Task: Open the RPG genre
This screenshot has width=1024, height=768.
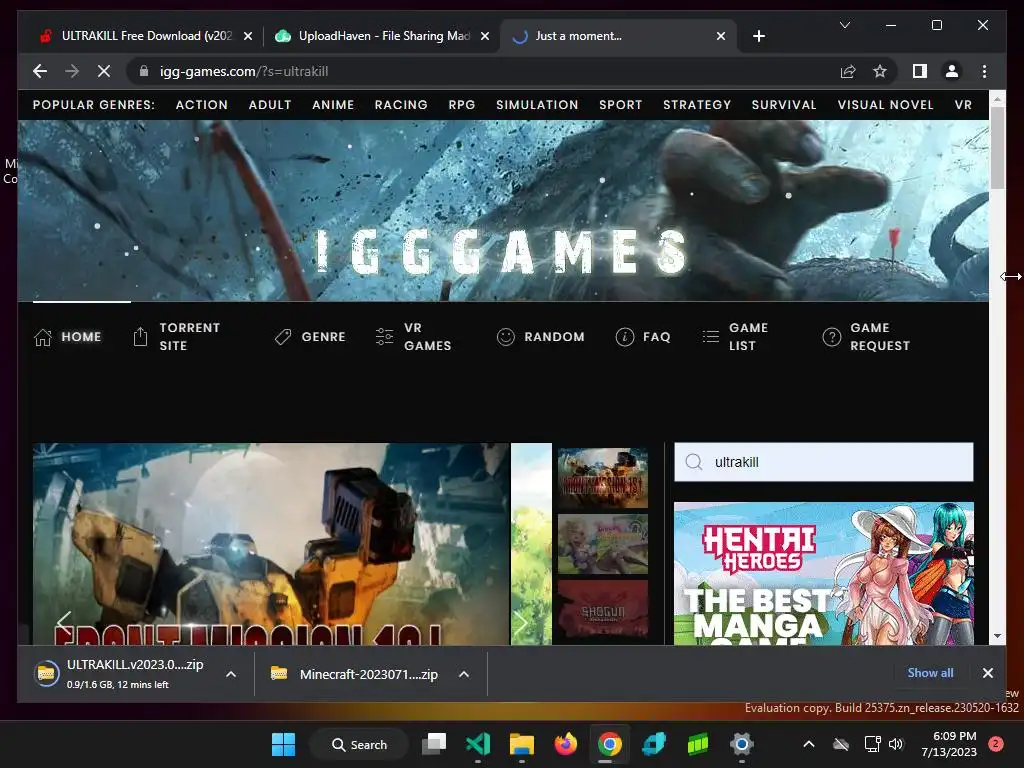Action: tap(462, 104)
